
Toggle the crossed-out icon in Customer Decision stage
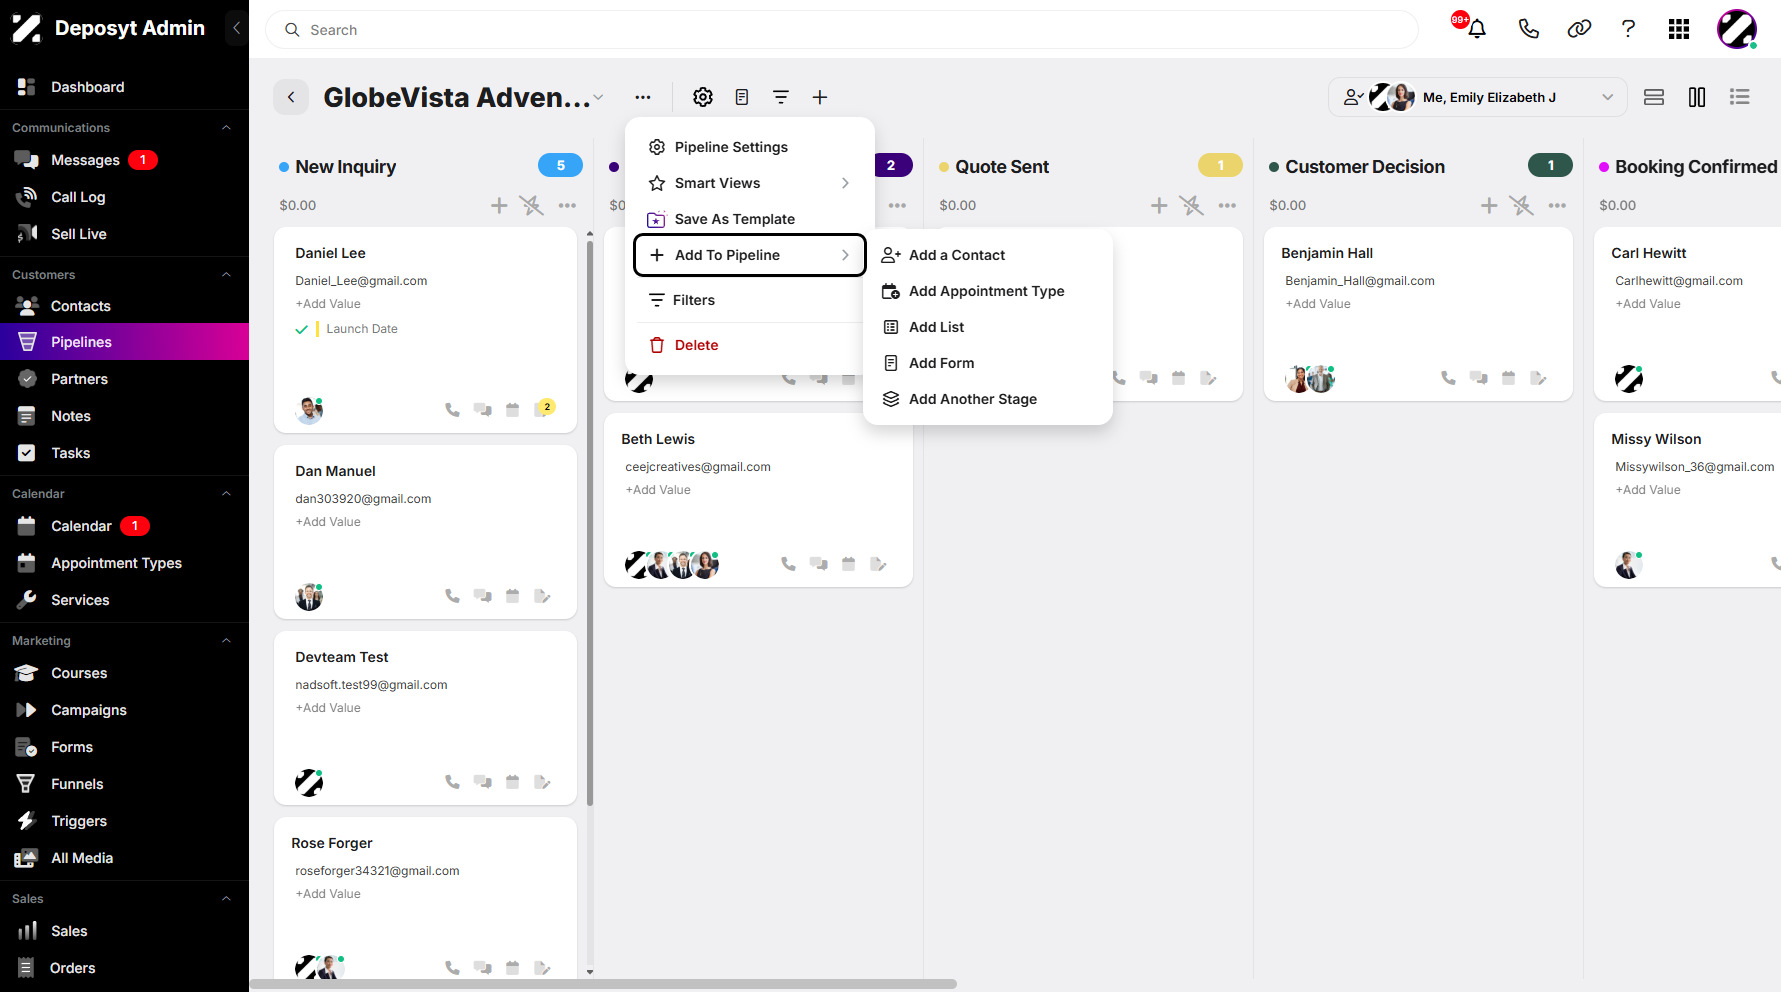click(x=1521, y=205)
